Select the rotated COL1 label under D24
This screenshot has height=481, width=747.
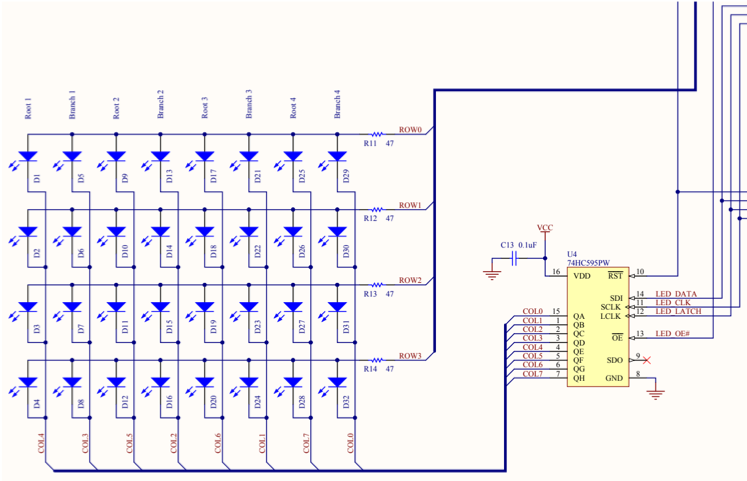(262, 443)
